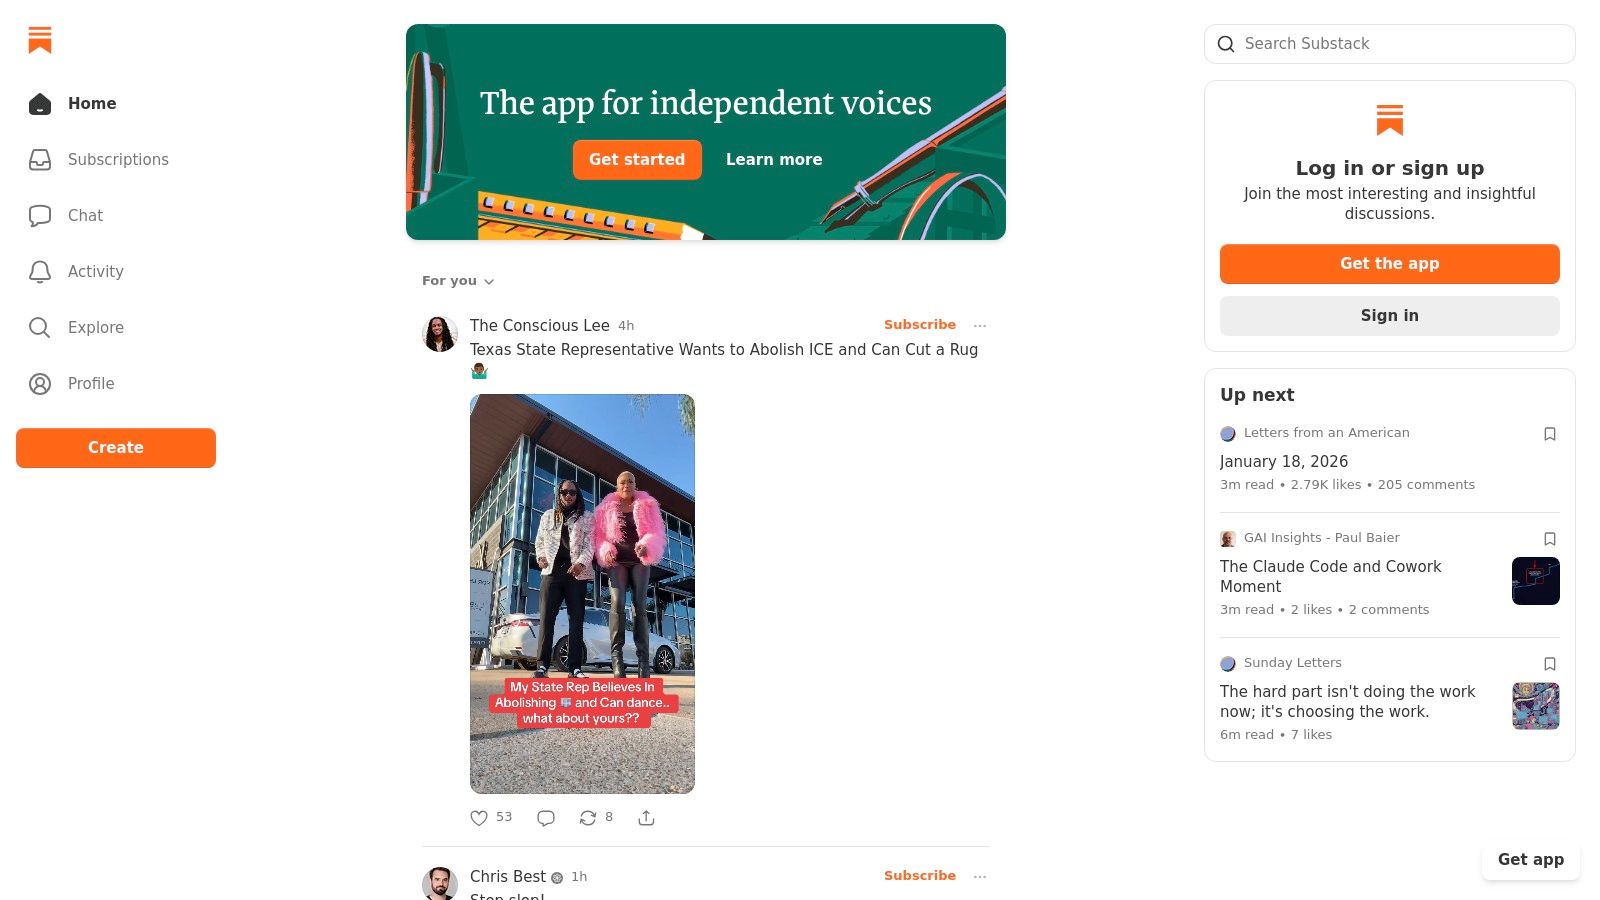Open more options for The Conscious Lee post
Viewport: 1600px width, 900px height.
(980, 325)
